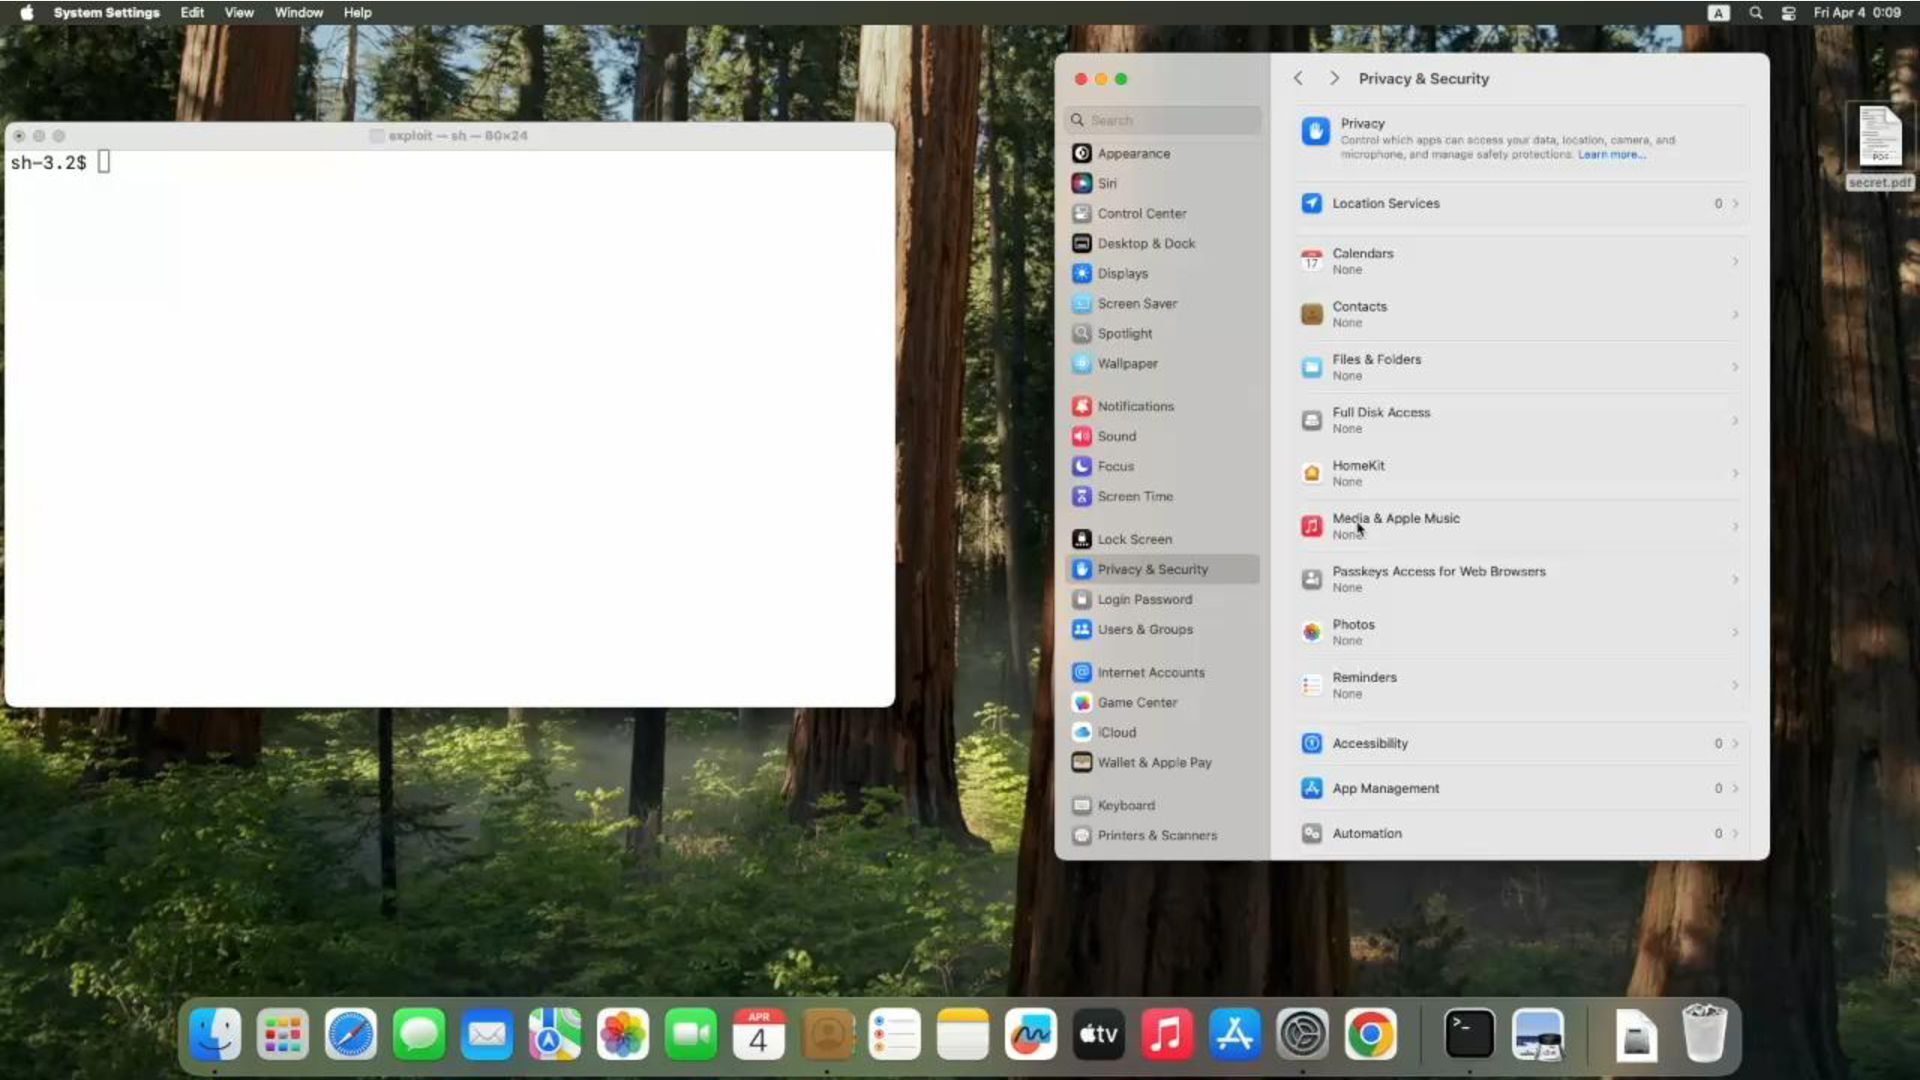This screenshot has height=1080, width=1920.
Task: Select iCloud in sidebar
Action: (1163, 732)
